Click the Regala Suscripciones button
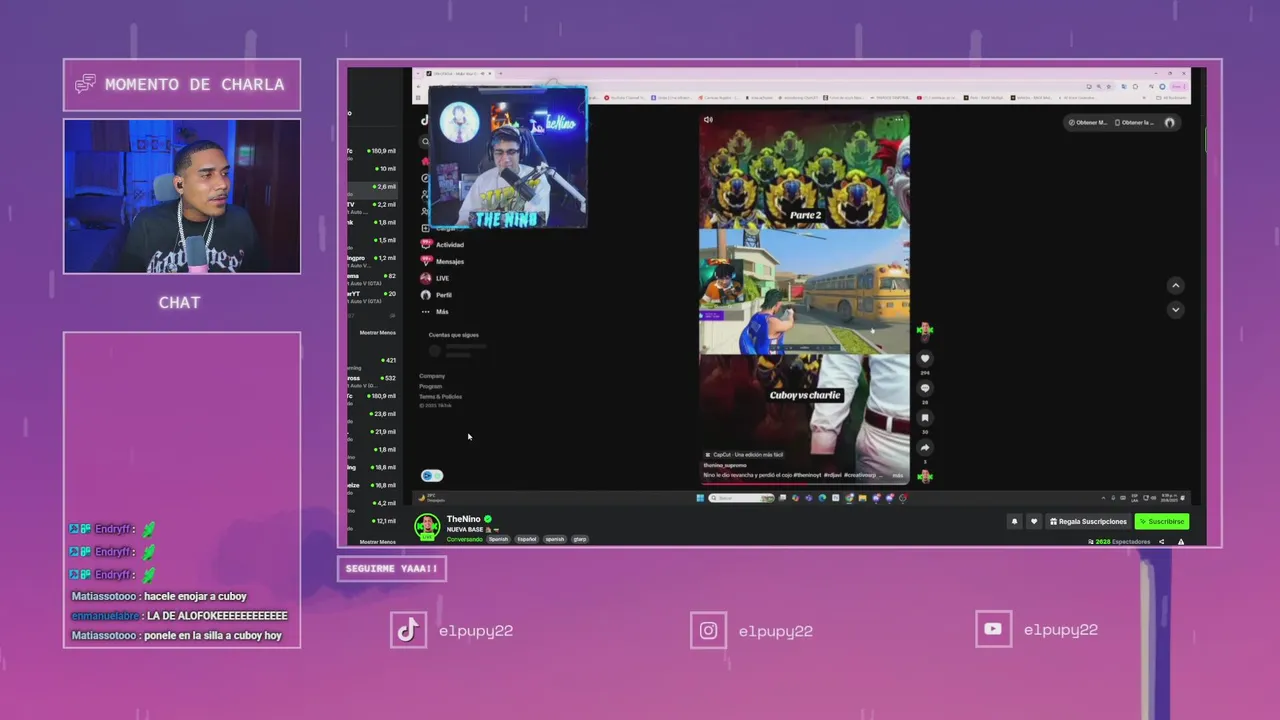Image resolution: width=1280 pixels, height=720 pixels. 1087,521
